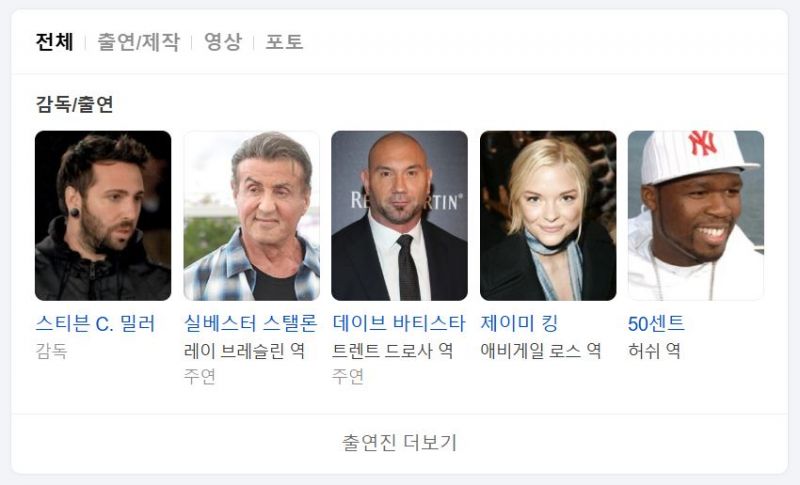This screenshot has width=800, height=485.
Task: Click the 레이 브레슬린 역 role text
Action: pos(244,351)
